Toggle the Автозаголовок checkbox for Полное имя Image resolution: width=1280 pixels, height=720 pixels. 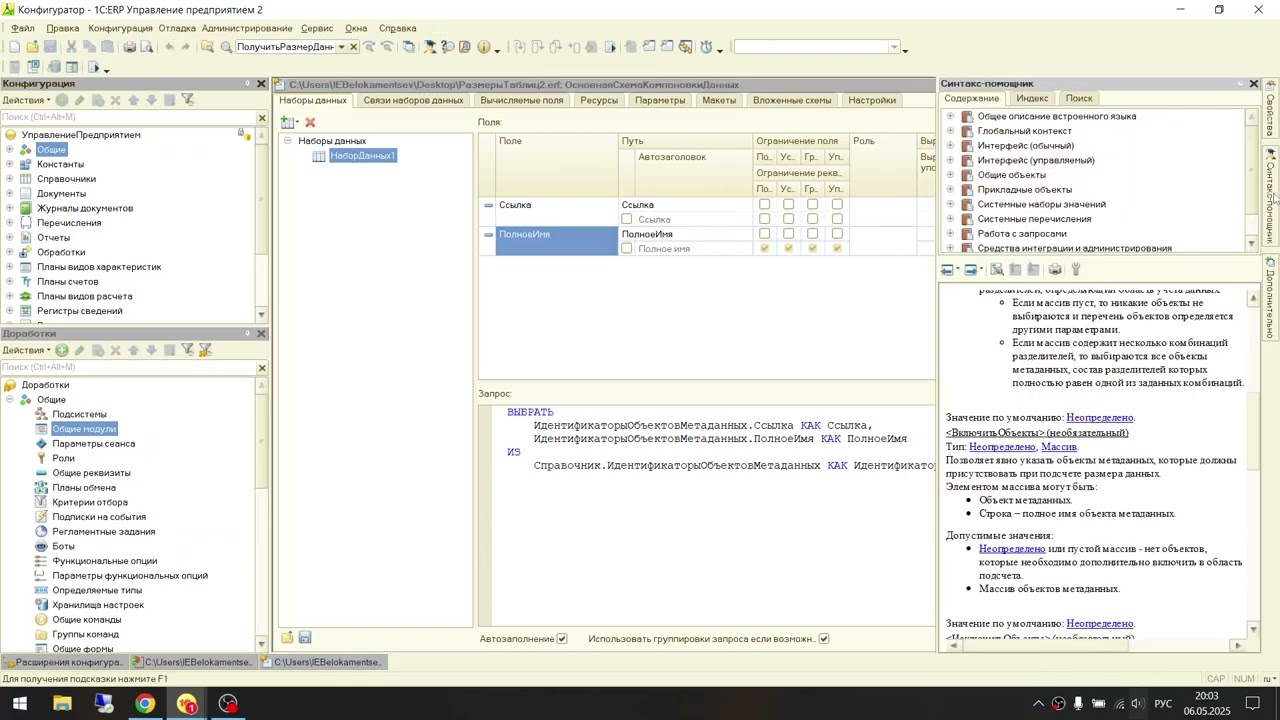click(627, 249)
